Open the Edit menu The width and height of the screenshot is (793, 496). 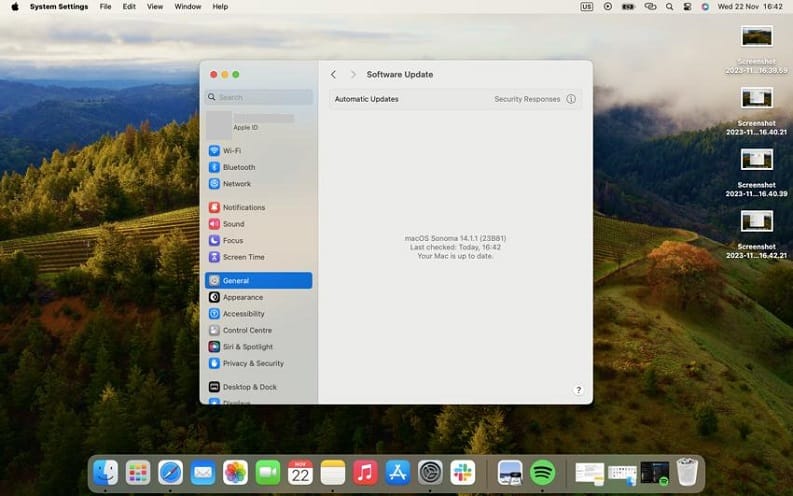129,7
